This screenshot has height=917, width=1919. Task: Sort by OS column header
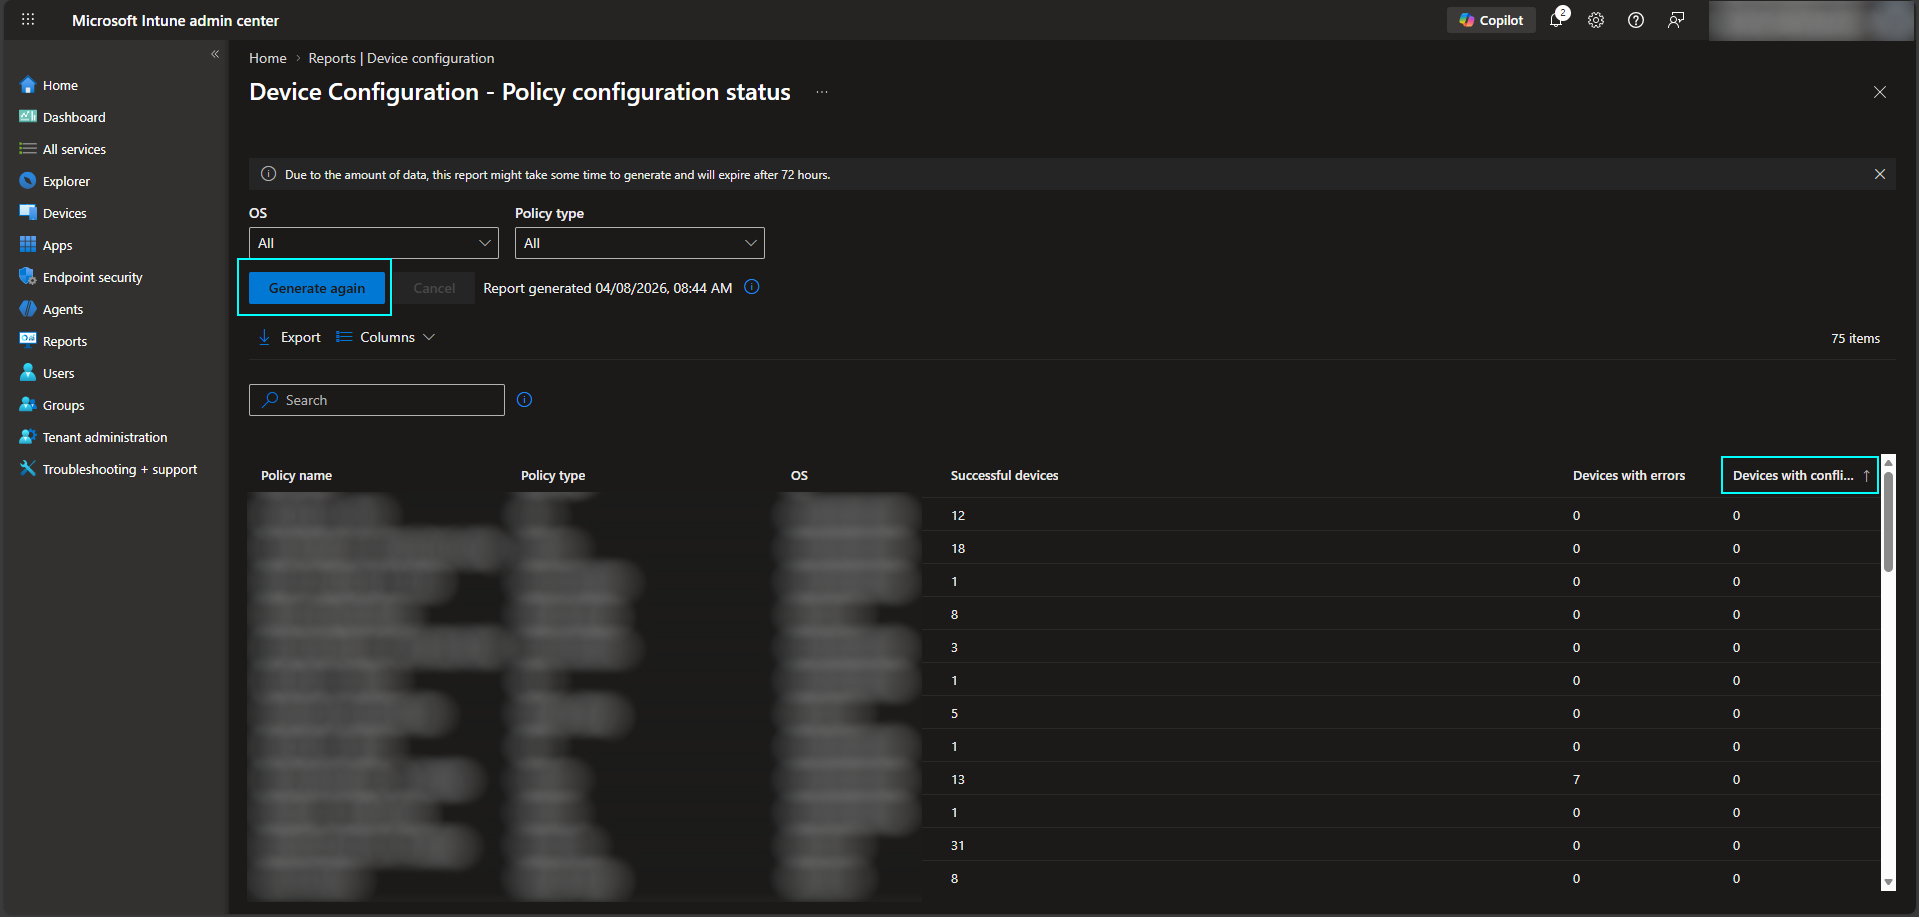(x=799, y=475)
